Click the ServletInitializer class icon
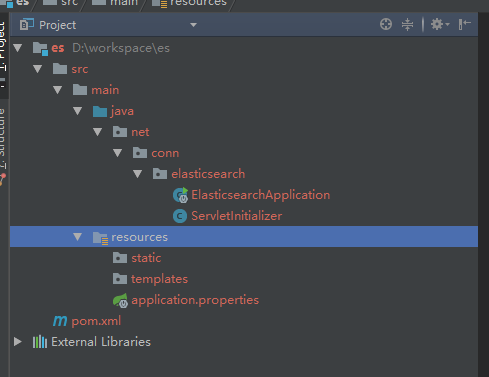Screen dimensions: 489x377 click(180, 216)
